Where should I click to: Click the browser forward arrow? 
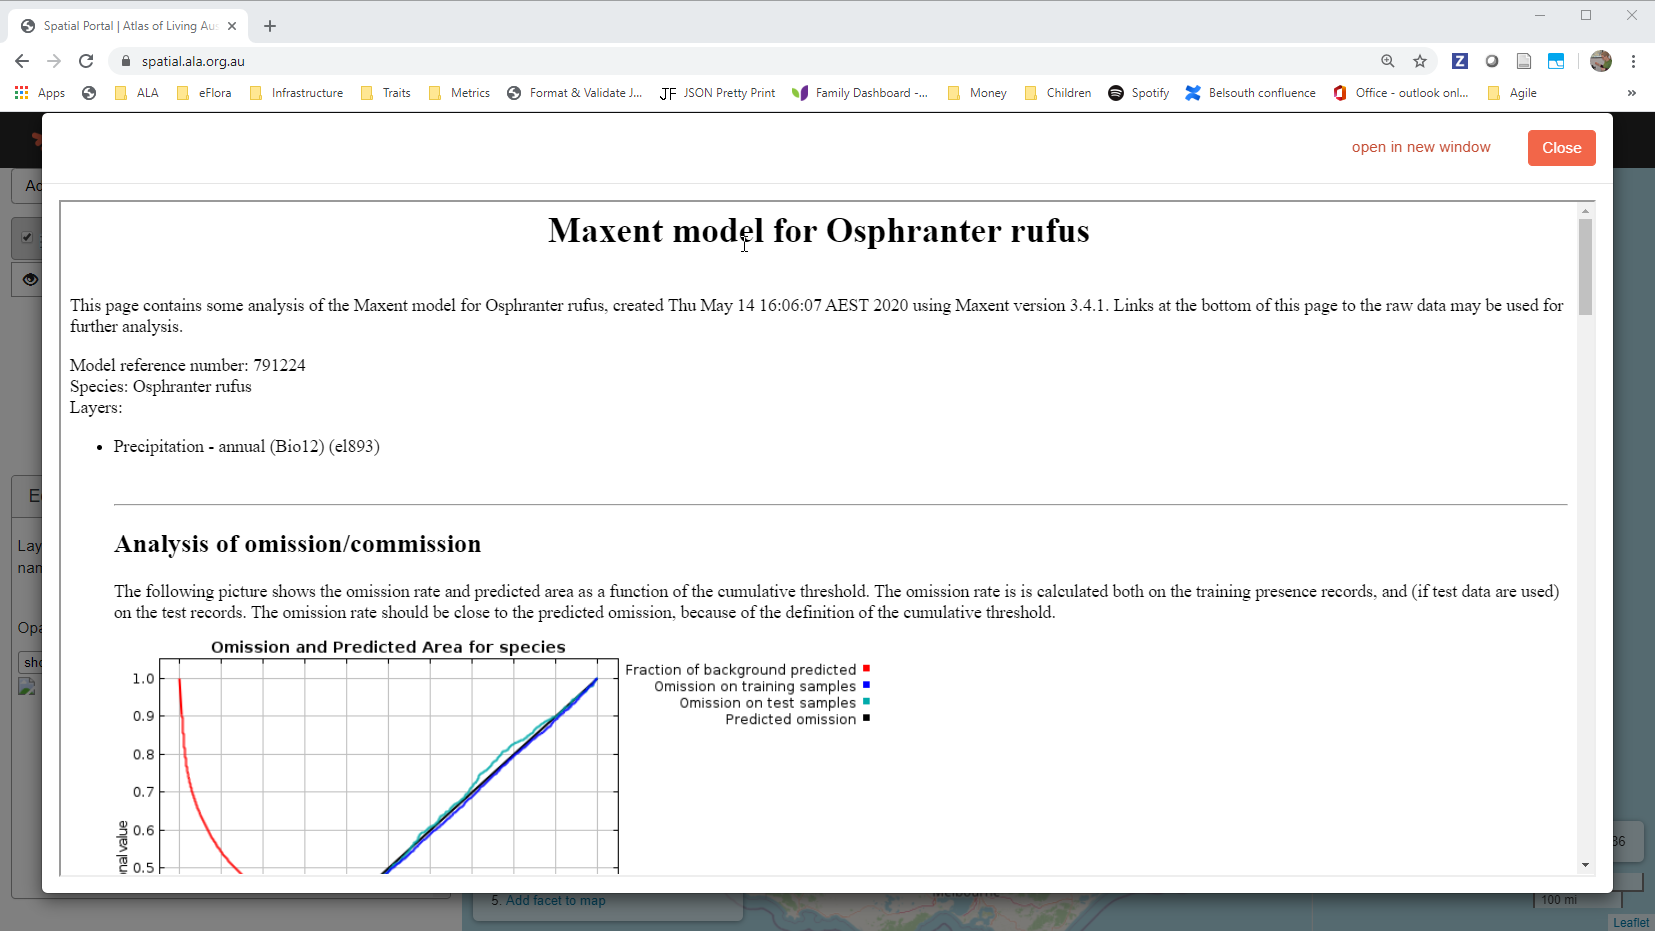54,61
